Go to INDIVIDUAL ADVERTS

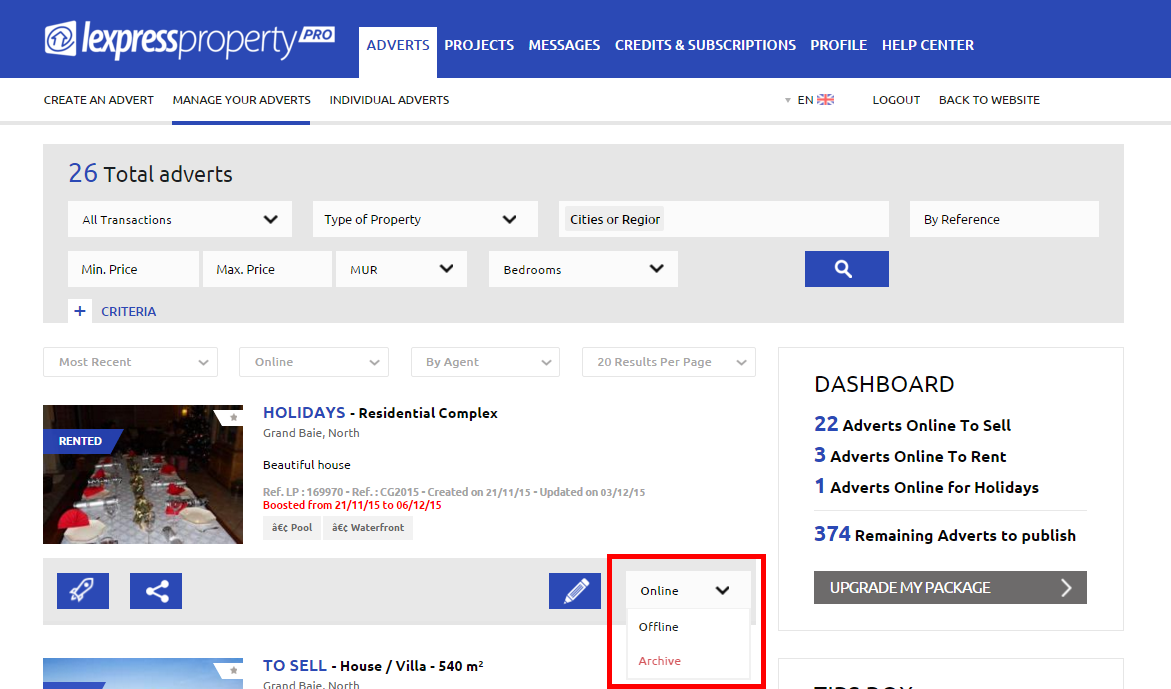coord(389,100)
